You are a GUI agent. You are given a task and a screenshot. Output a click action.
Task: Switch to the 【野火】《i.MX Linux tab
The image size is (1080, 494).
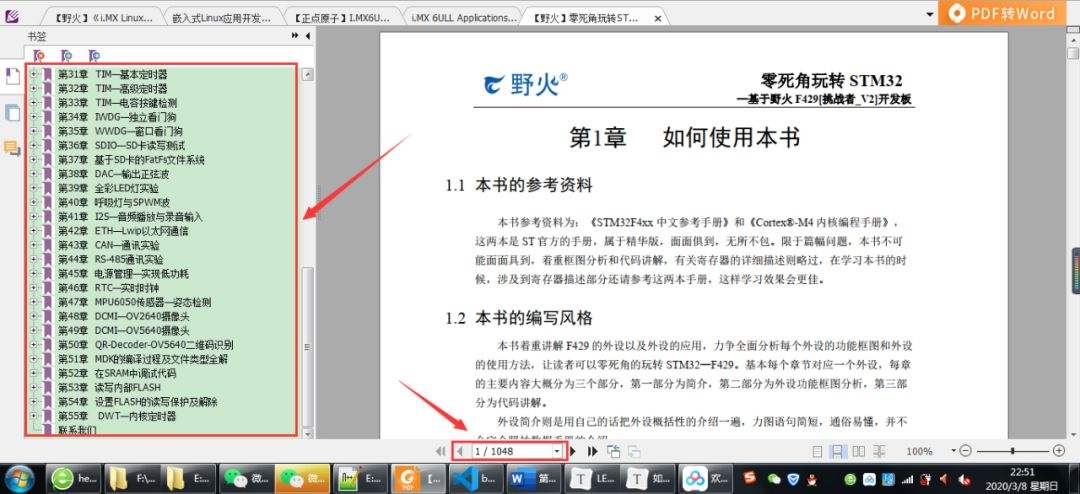[103, 18]
